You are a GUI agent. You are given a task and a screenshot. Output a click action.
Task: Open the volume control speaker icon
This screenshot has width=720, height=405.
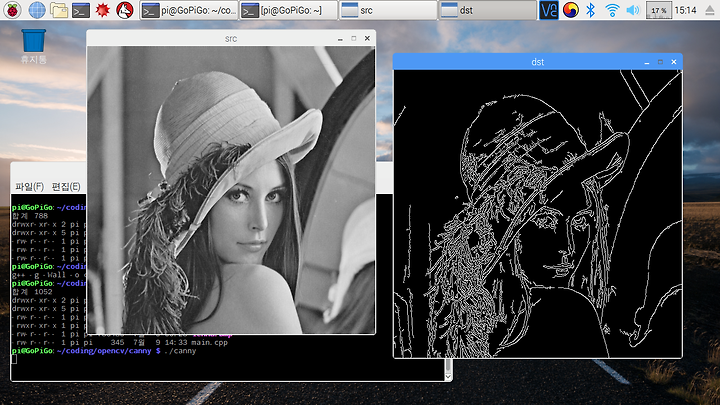click(633, 10)
